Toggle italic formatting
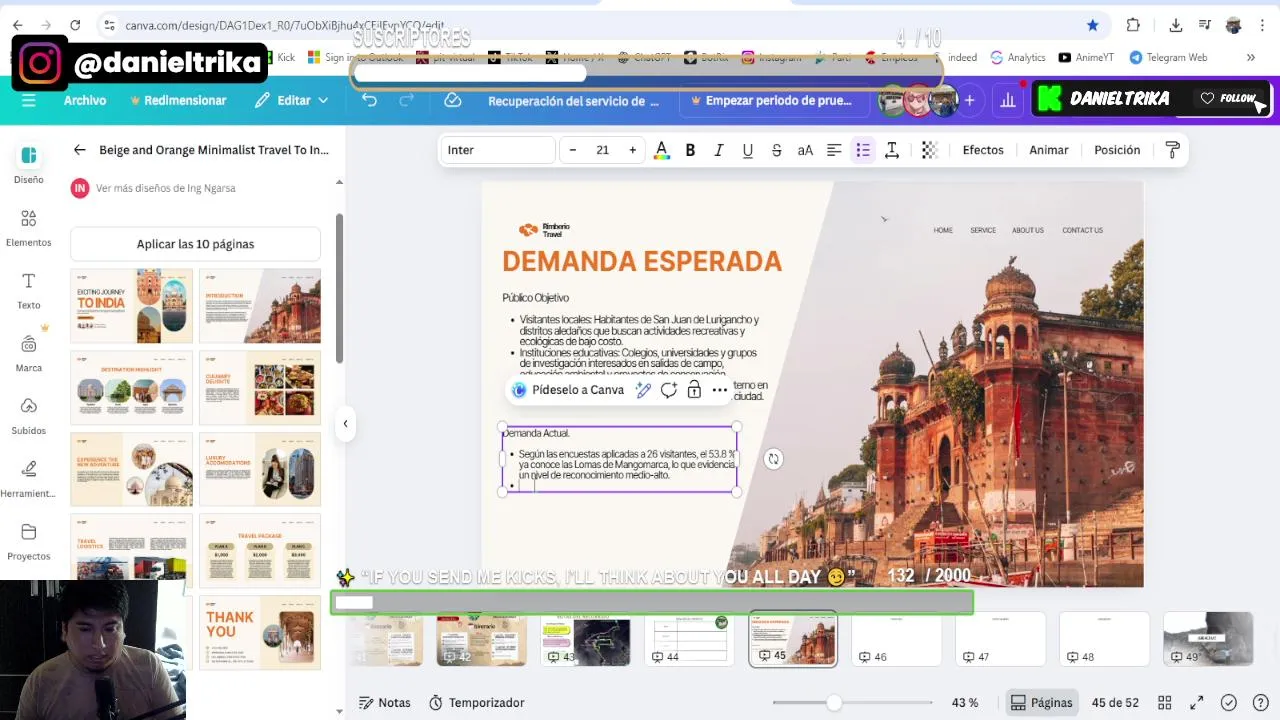Viewport: 1280px width, 720px height. click(718, 150)
